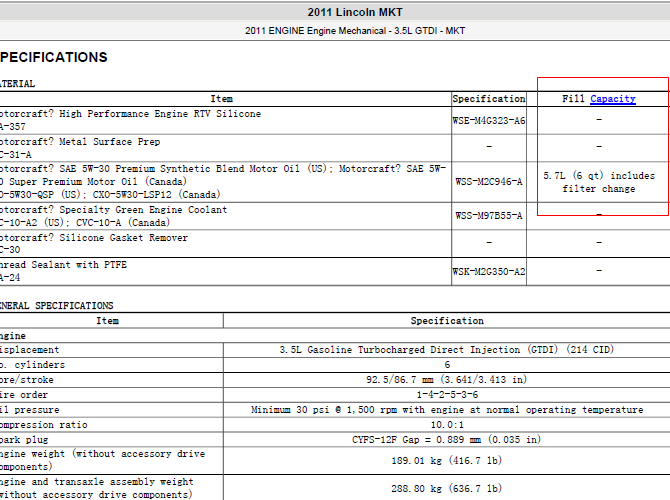This screenshot has width=670, height=500.
Task: Click the GENERAL SPECIFICATIONS section heading
Action: coord(56,306)
